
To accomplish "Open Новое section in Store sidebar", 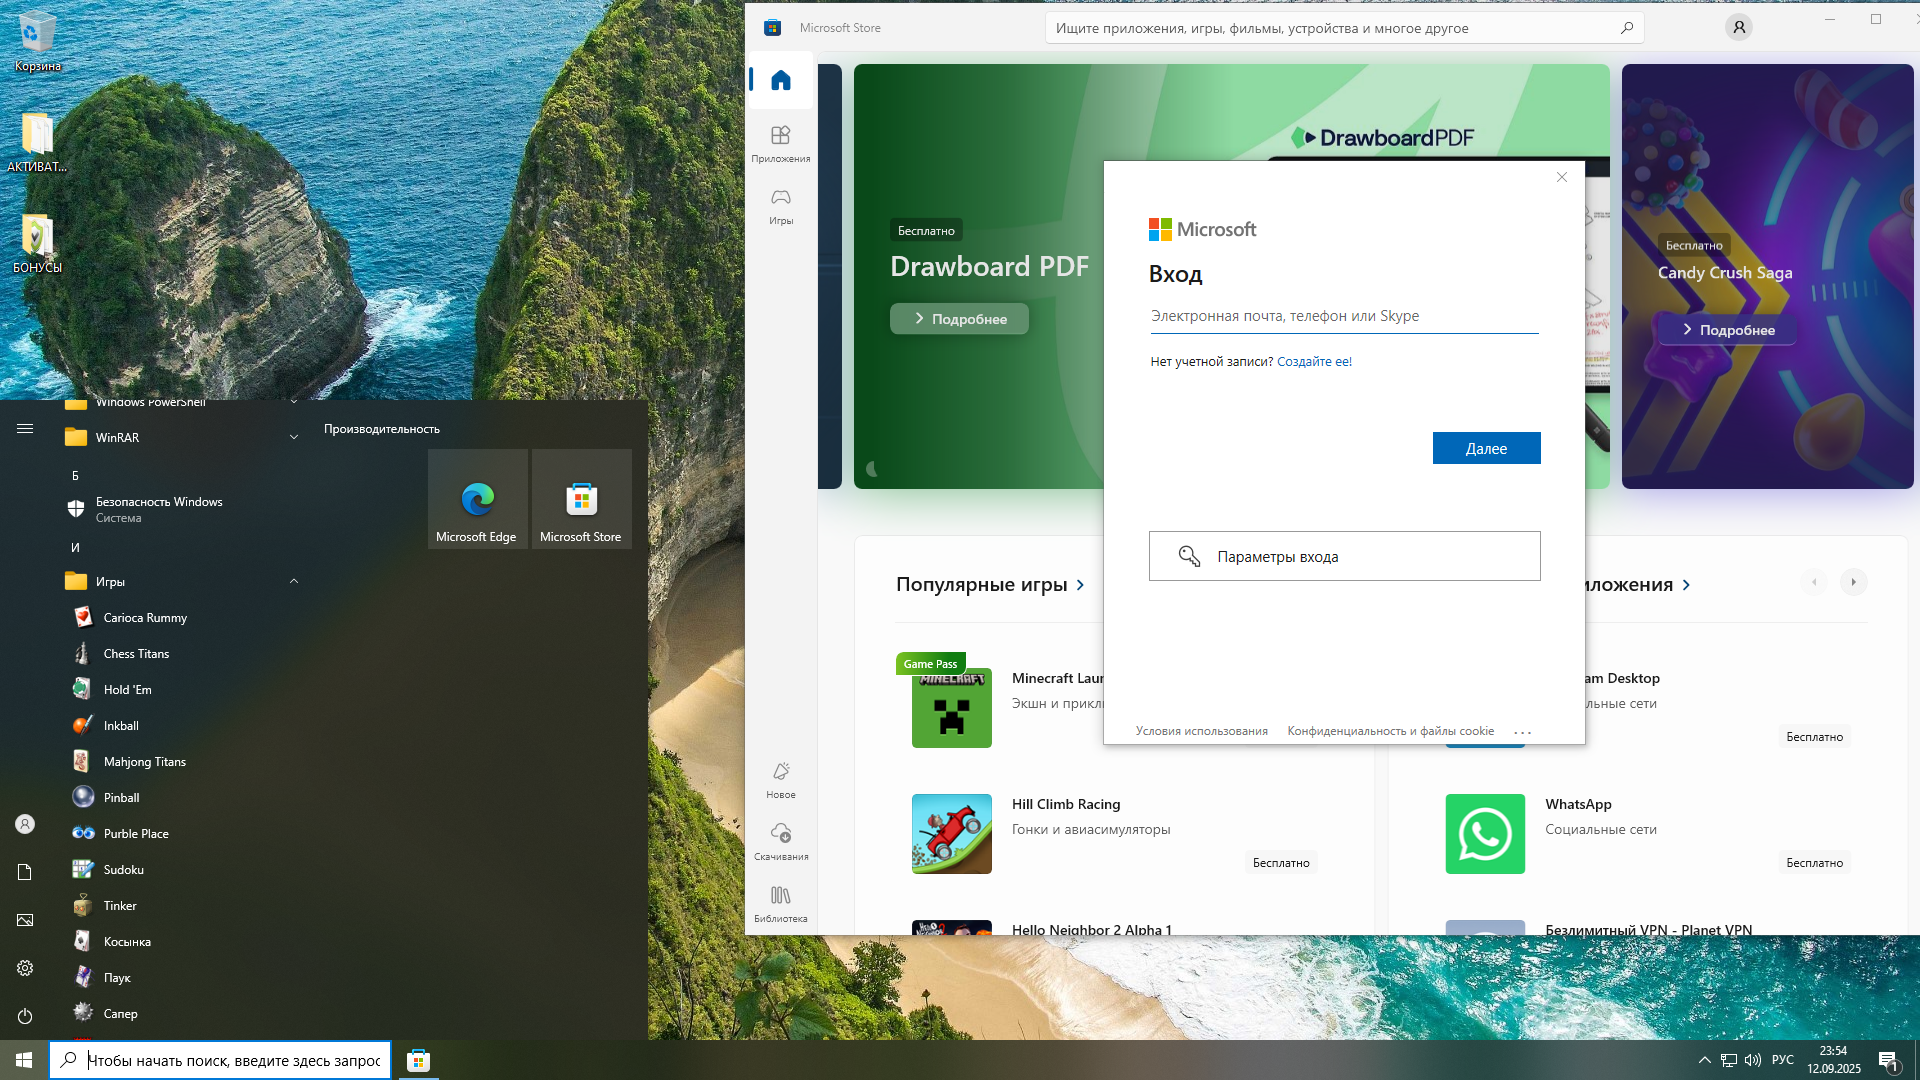I will (781, 780).
